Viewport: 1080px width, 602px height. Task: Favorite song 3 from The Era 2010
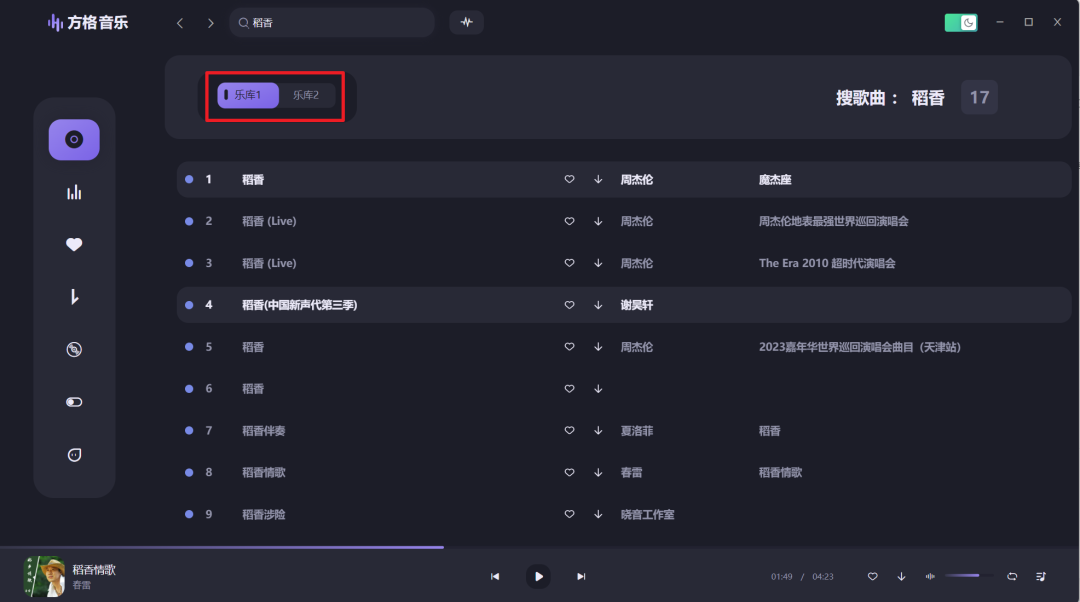[x=570, y=263]
